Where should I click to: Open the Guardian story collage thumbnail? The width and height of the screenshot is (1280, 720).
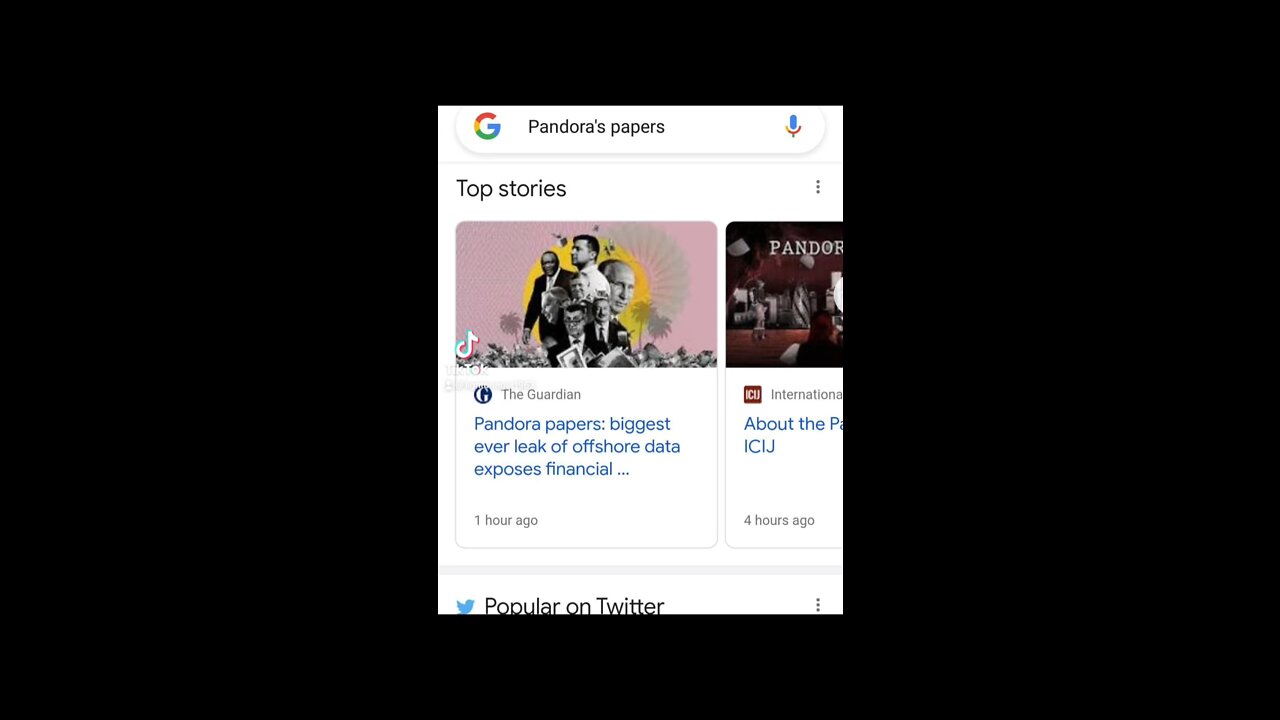tap(586, 294)
